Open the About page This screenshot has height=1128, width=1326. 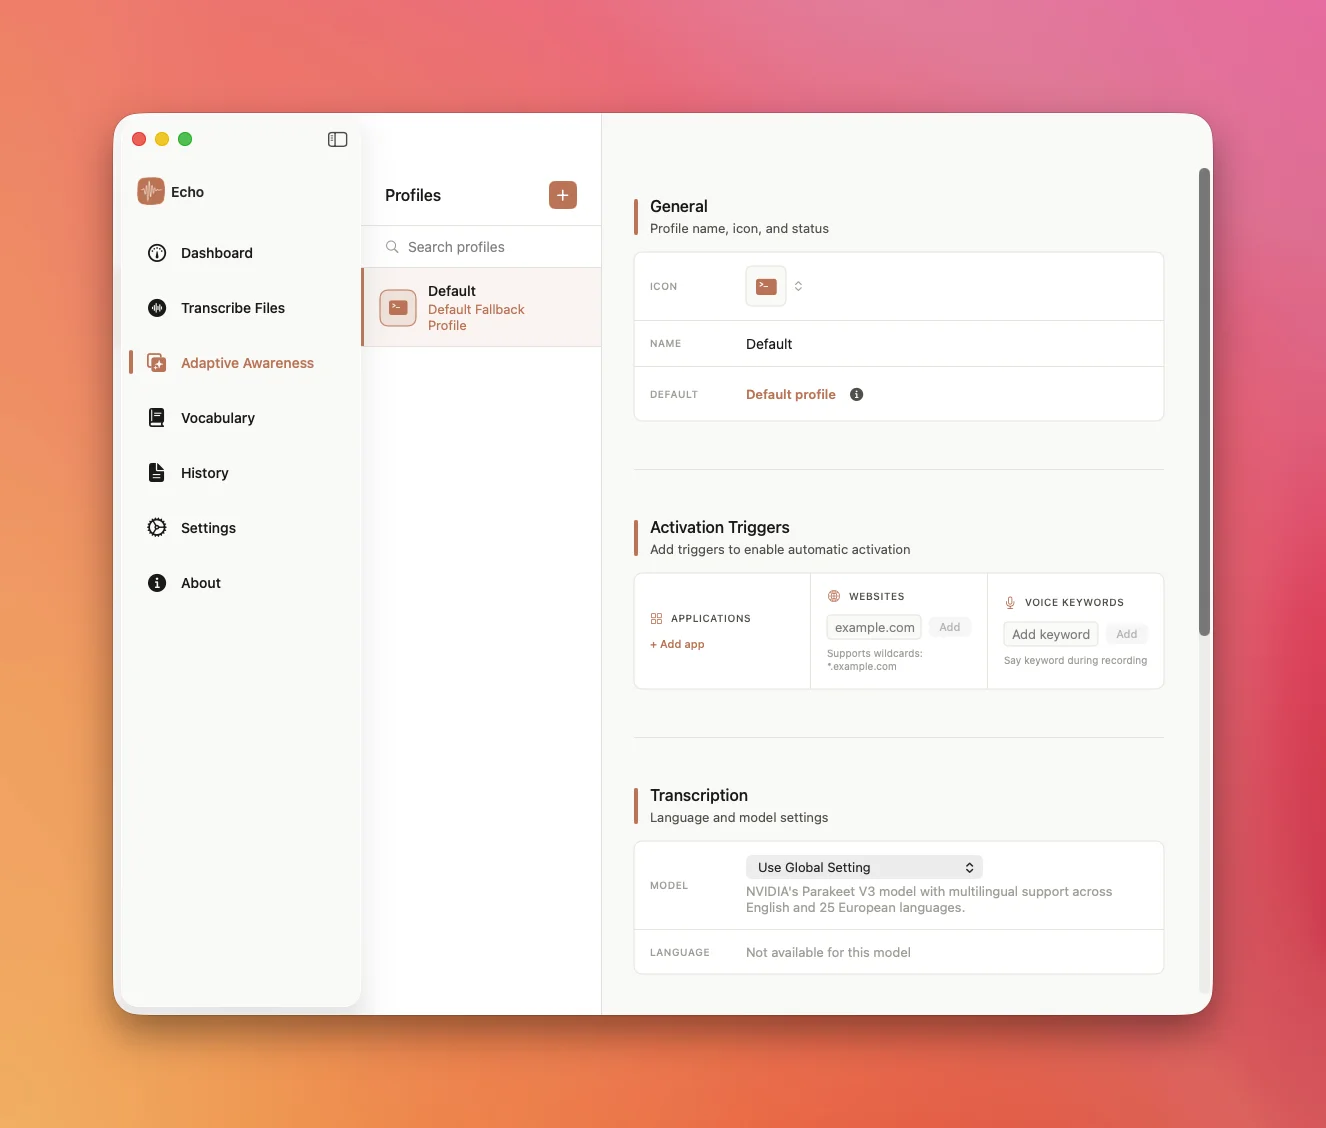[200, 583]
